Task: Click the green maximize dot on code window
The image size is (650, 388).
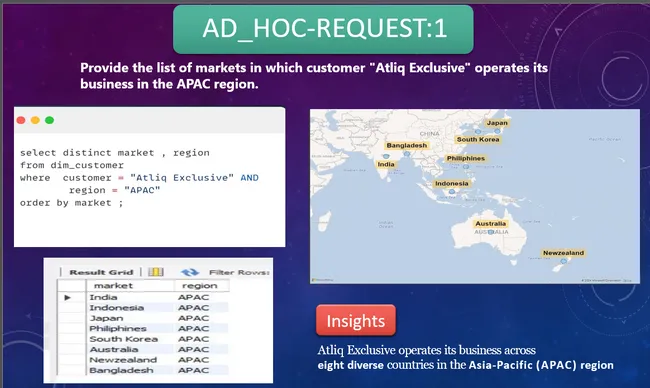Action: (x=49, y=120)
